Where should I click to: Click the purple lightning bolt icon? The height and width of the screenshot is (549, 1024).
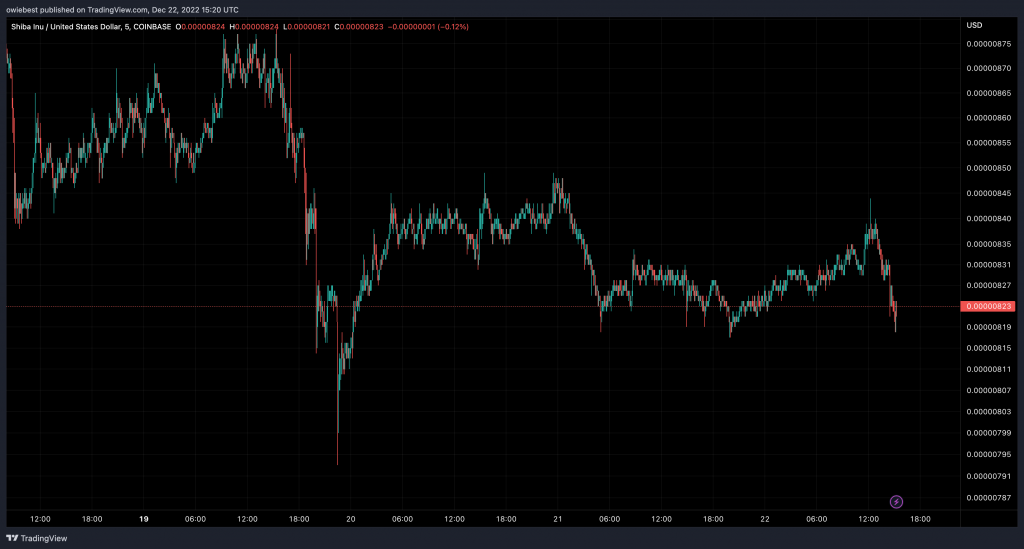(x=897, y=501)
